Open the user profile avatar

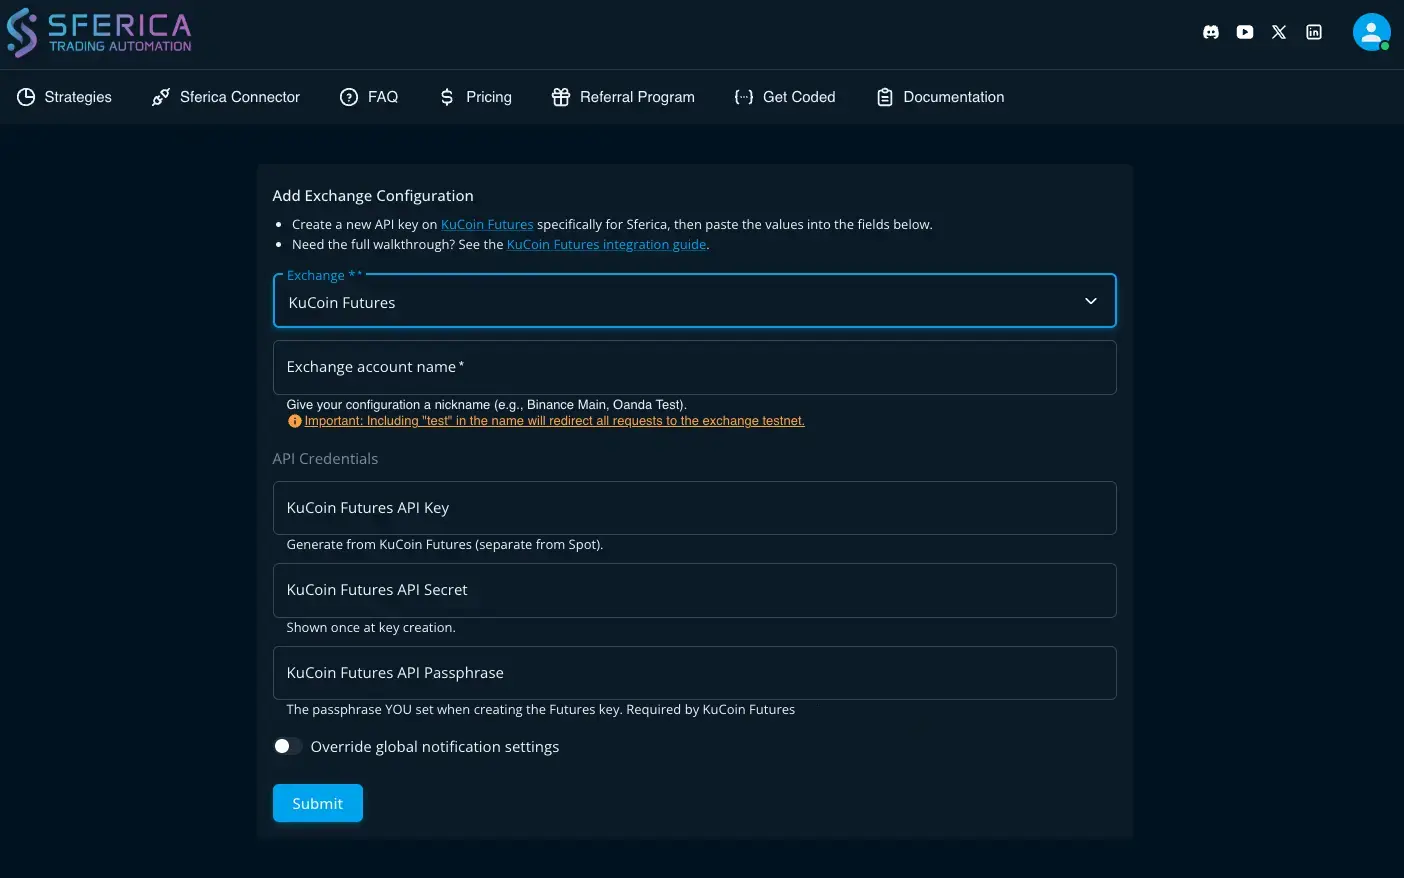(1372, 32)
